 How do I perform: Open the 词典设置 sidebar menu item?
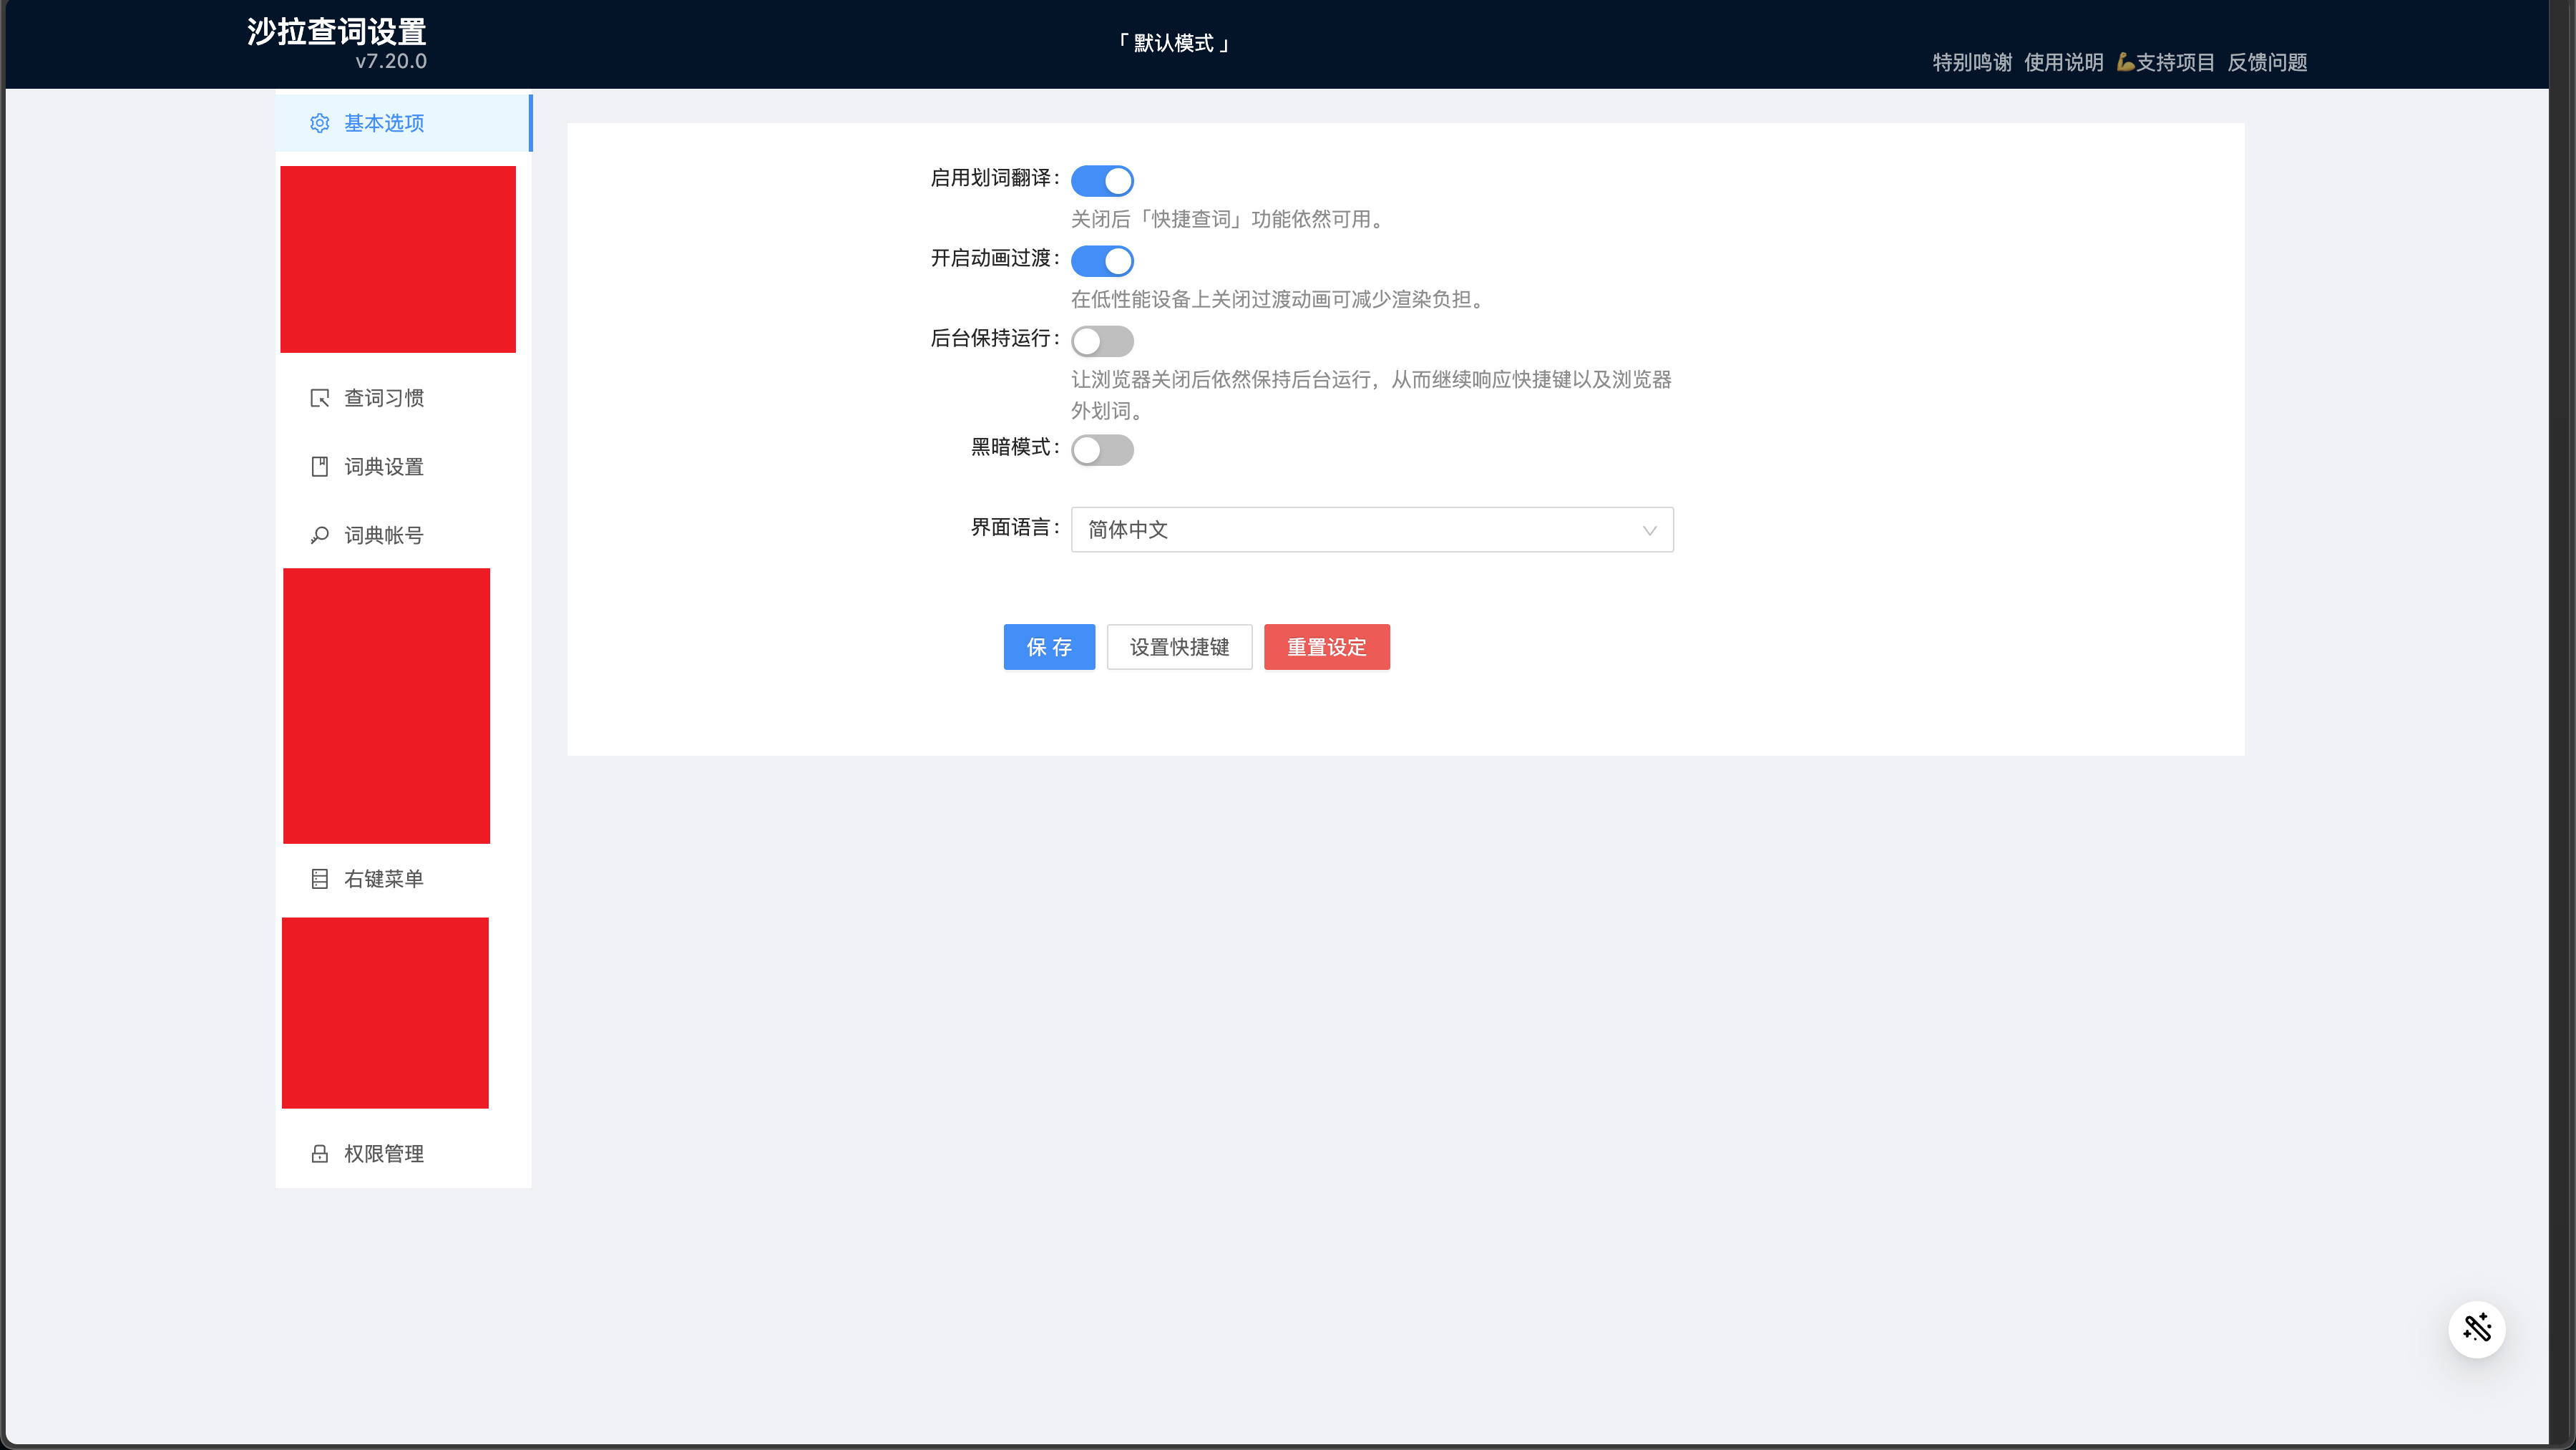[384, 467]
